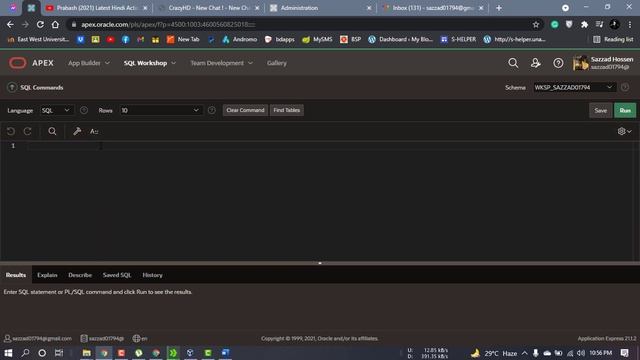Image resolution: width=640 pixels, height=360 pixels.
Task: Open the Andromo bookmark
Action: (240, 40)
